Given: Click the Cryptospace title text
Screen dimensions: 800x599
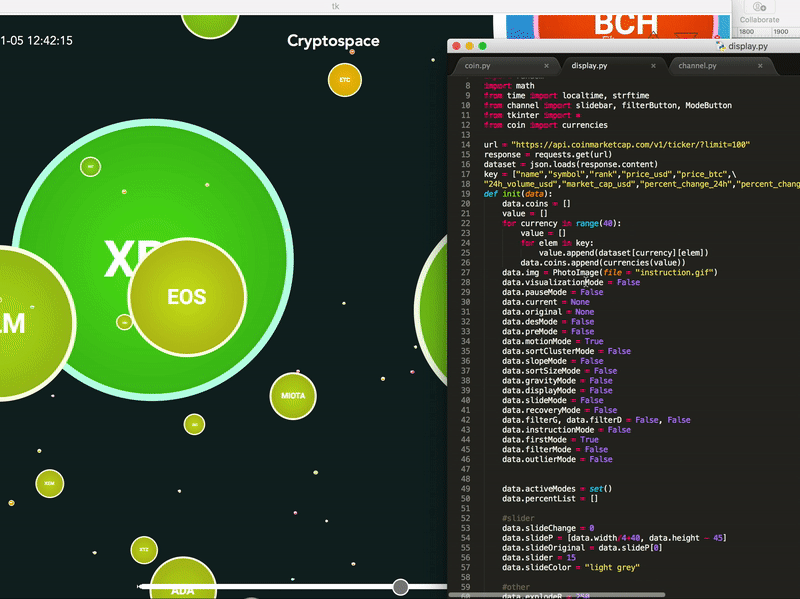Looking at the screenshot, I should tap(333, 40).
